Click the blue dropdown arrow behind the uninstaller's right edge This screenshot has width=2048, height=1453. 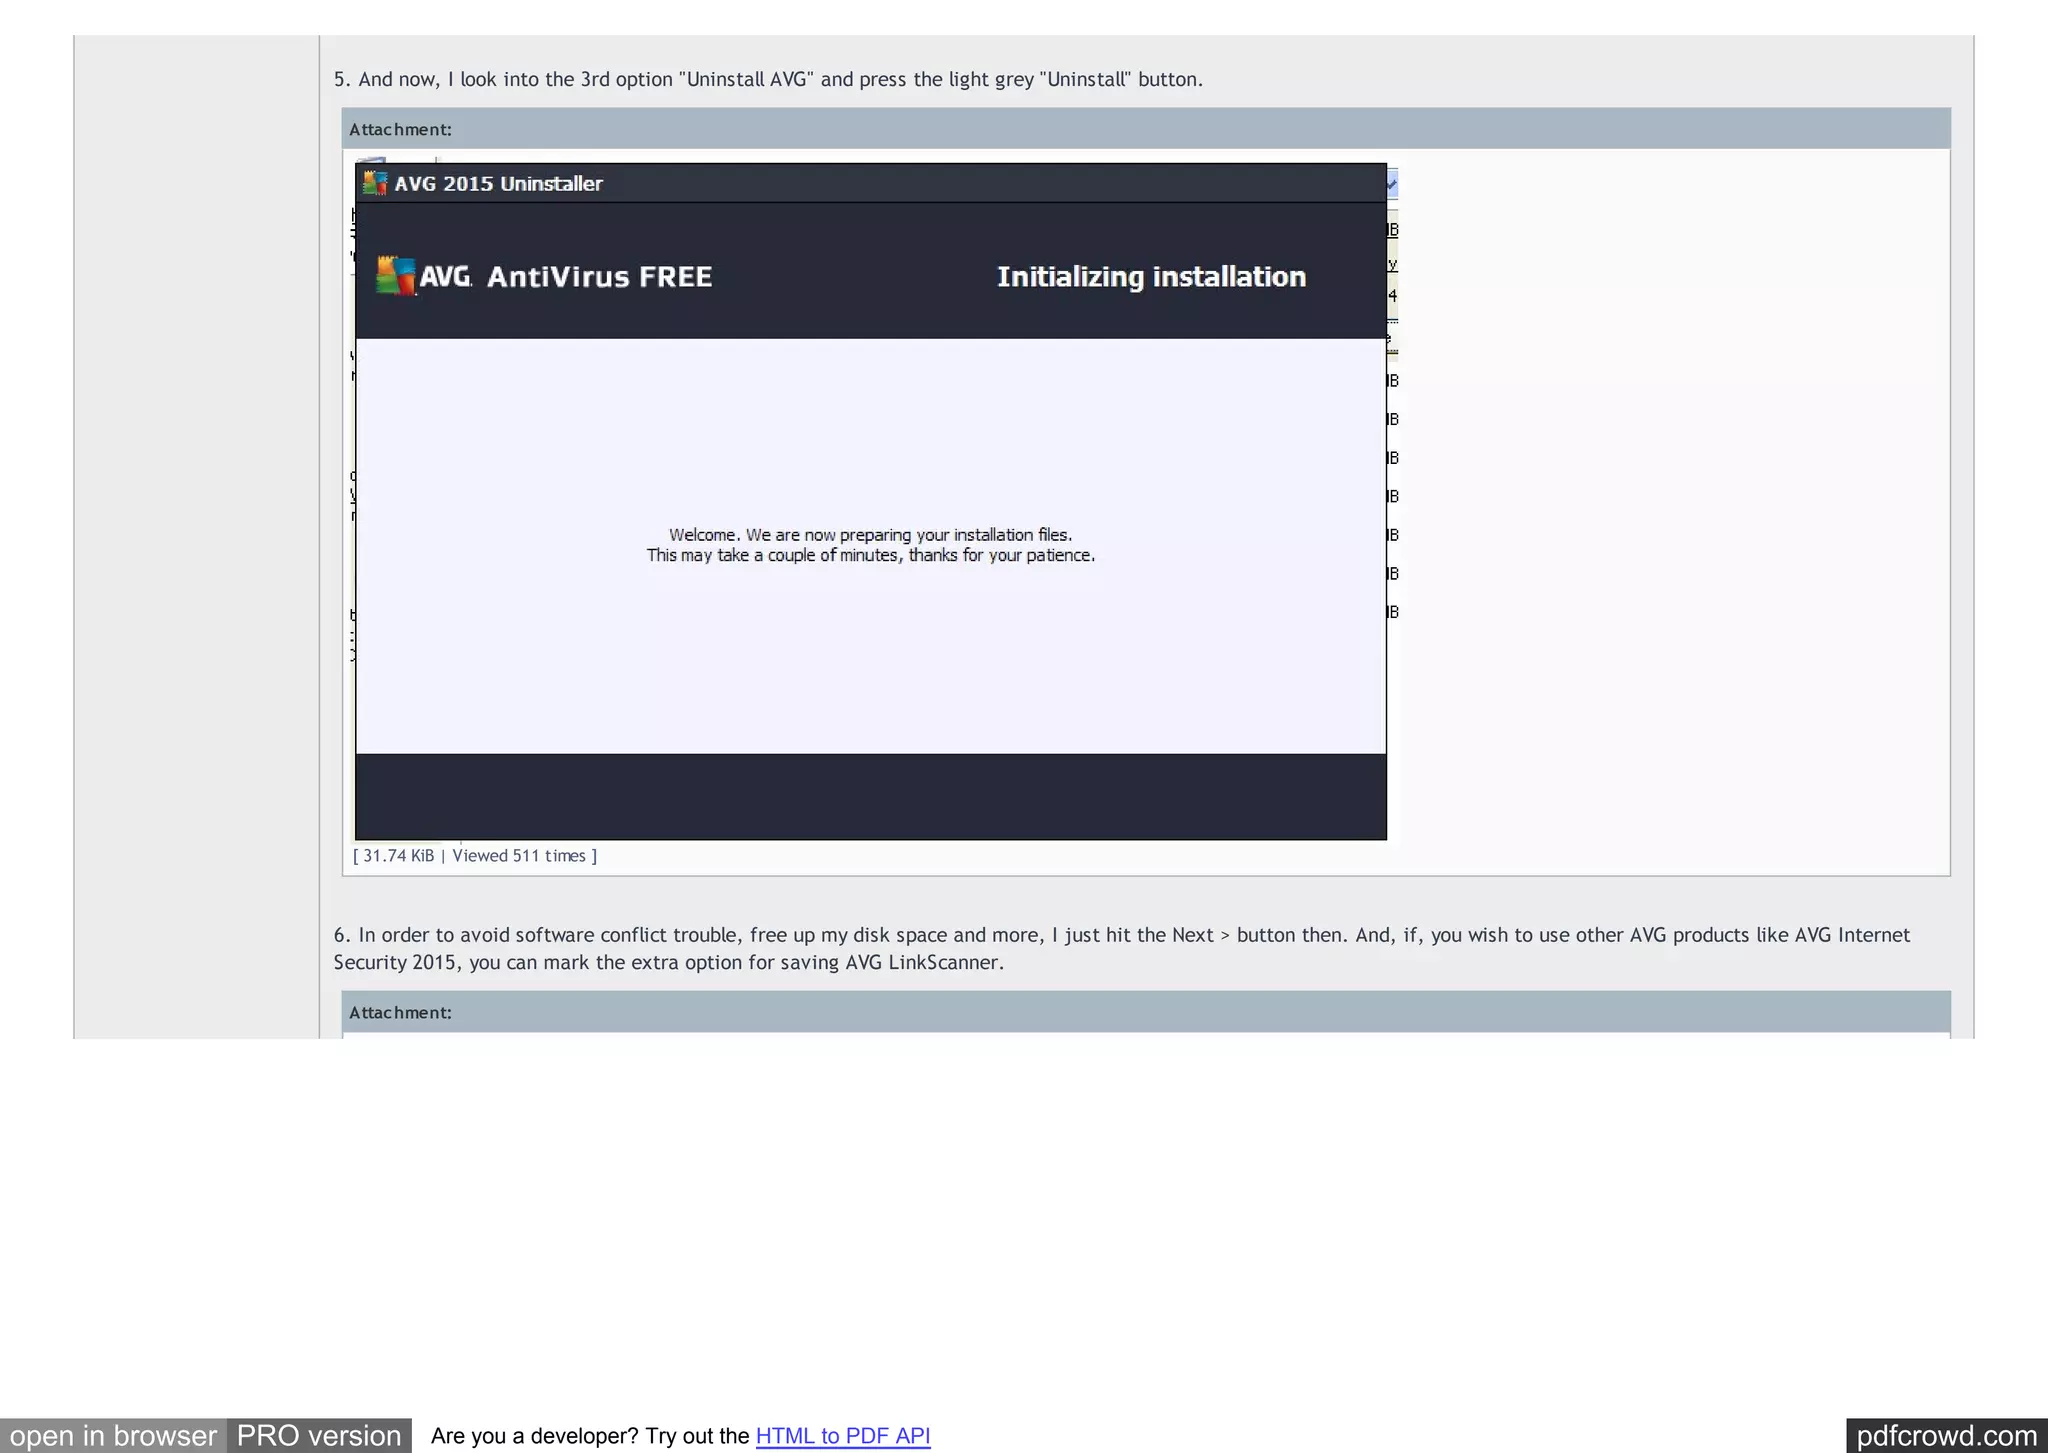1392,184
